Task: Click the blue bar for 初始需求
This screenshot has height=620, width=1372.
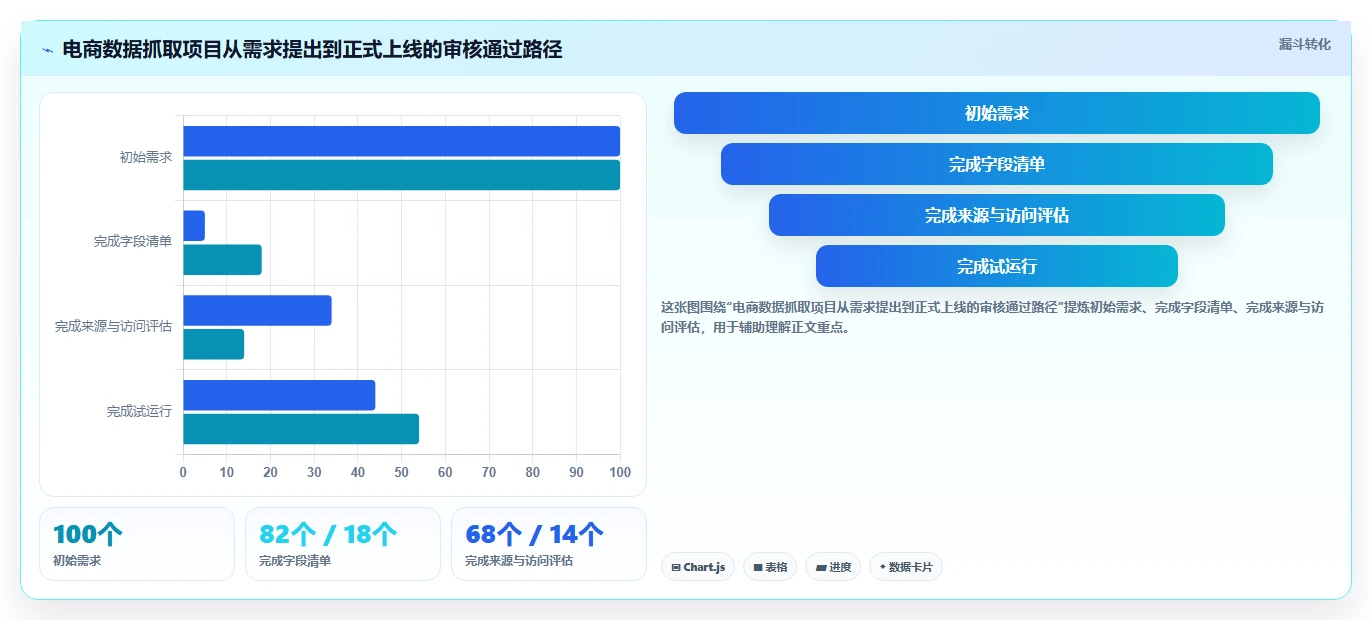Action: click(401, 141)
